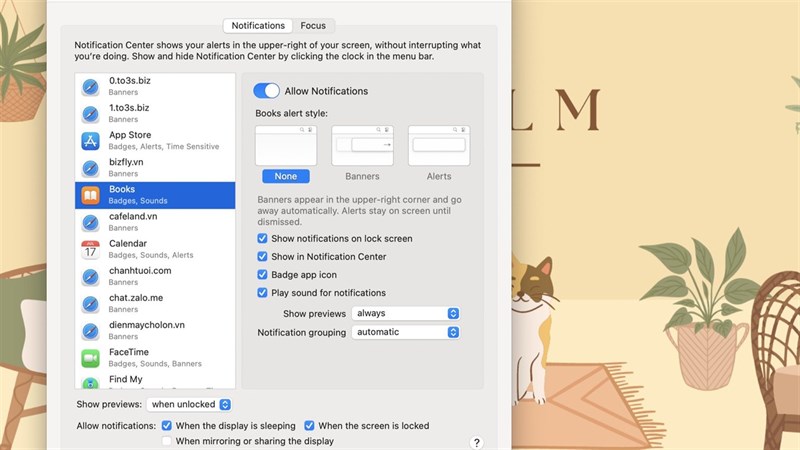Viewport: 800px width, 450px height.
Task: Click the Safari icon beside chat.zalo.me
Action: (x=90, y=304)
